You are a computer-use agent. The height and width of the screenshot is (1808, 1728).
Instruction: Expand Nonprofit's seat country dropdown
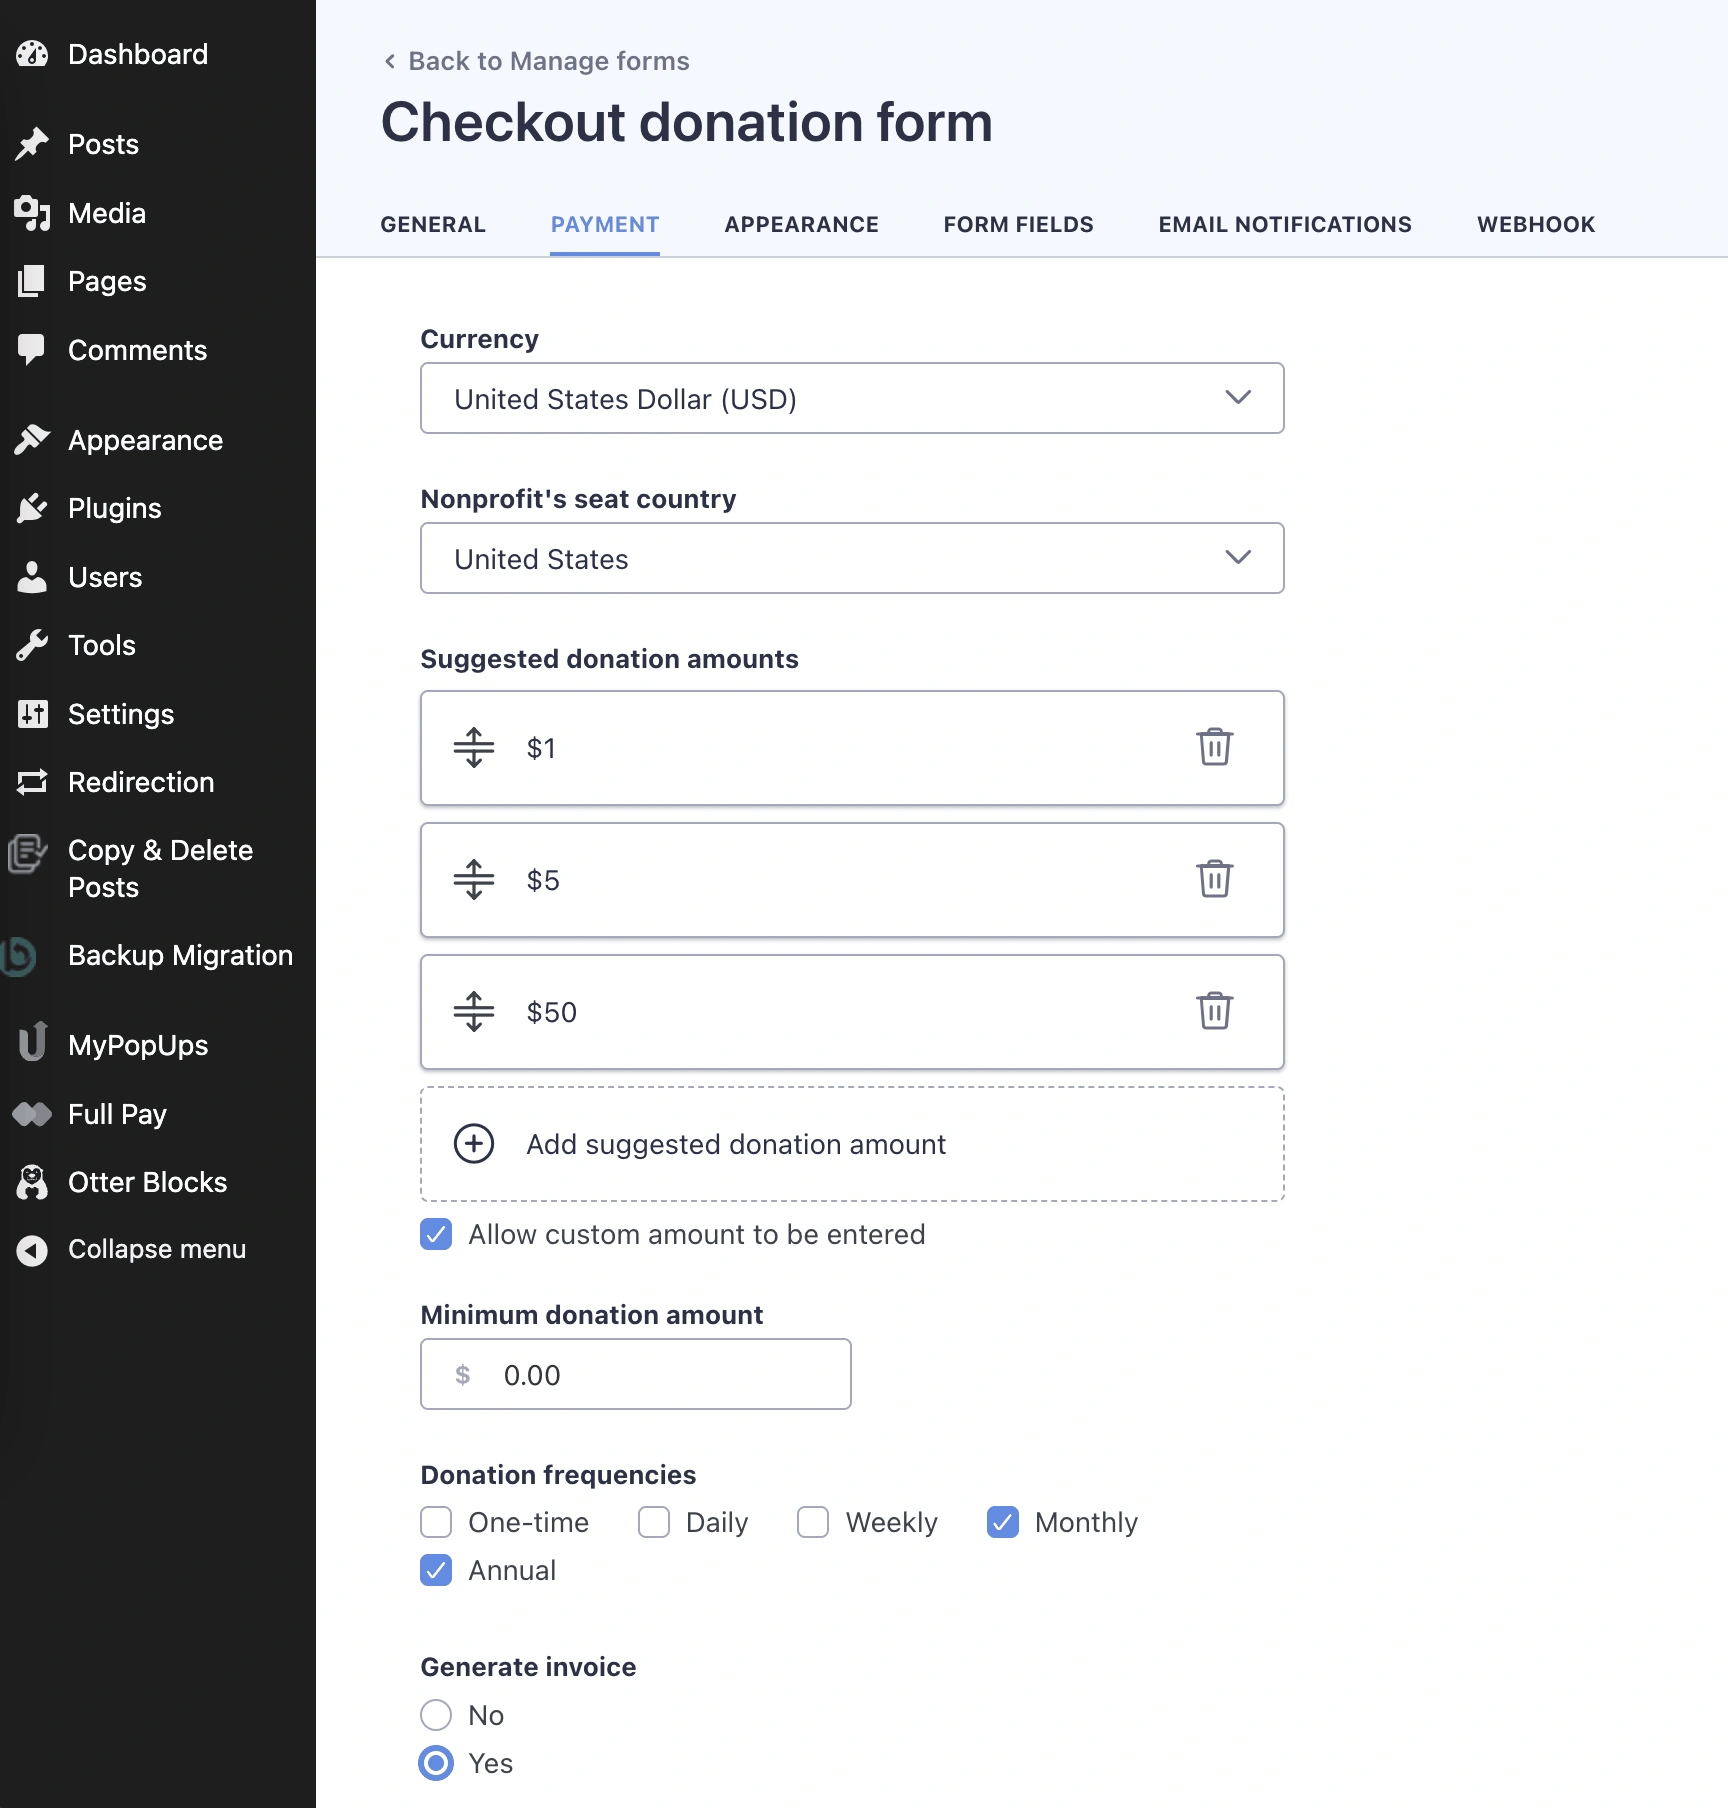click(x=851, y=558)
